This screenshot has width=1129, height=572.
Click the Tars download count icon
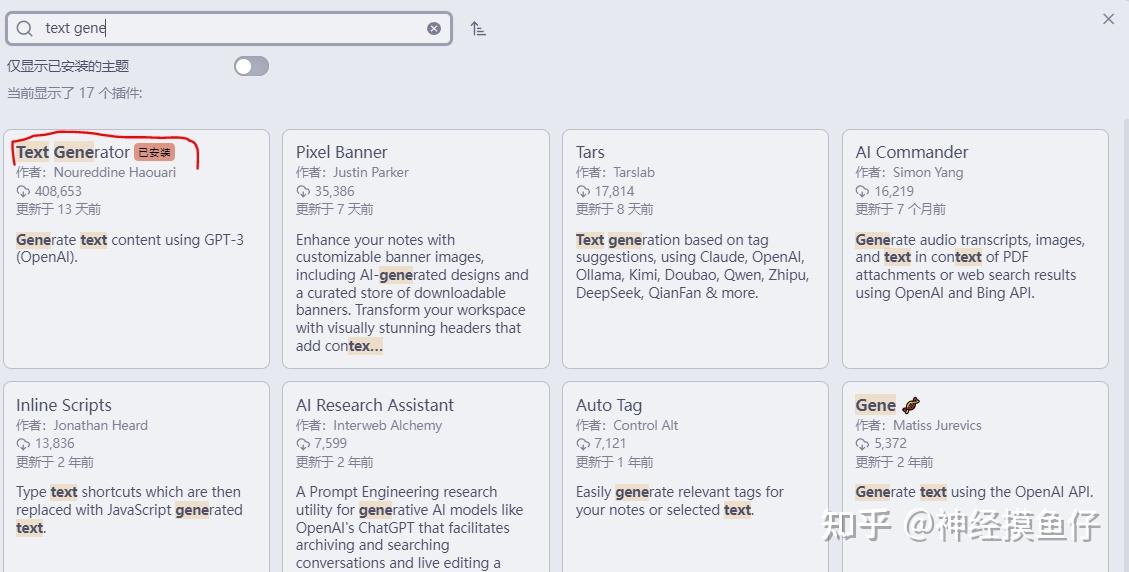[583, 191]
